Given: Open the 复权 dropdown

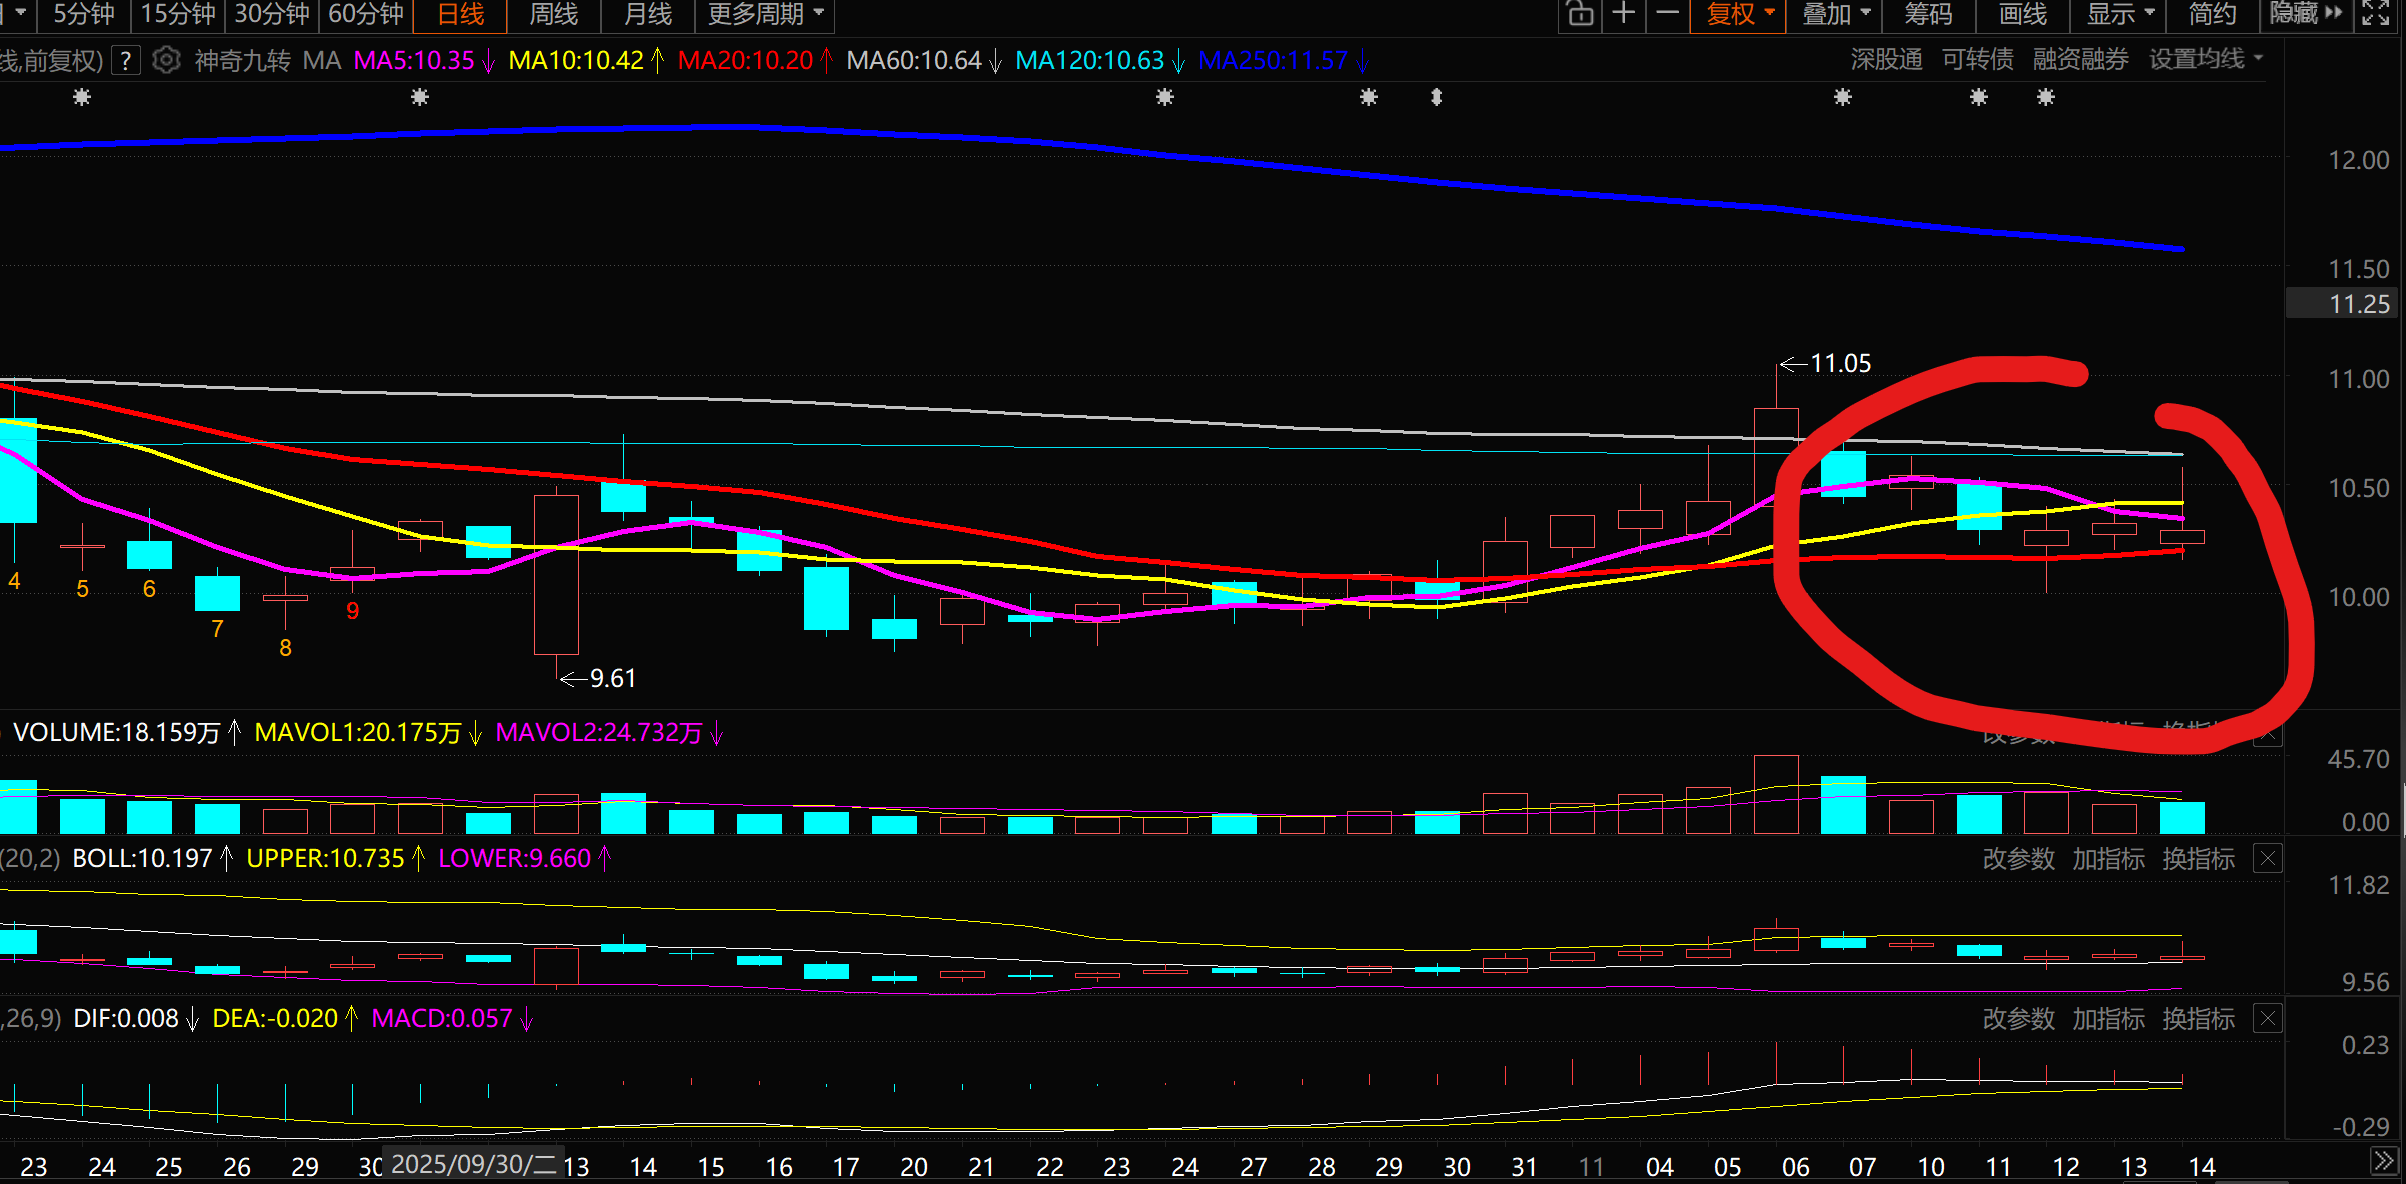Looking at the screenshot, I should pos(1739,14).
